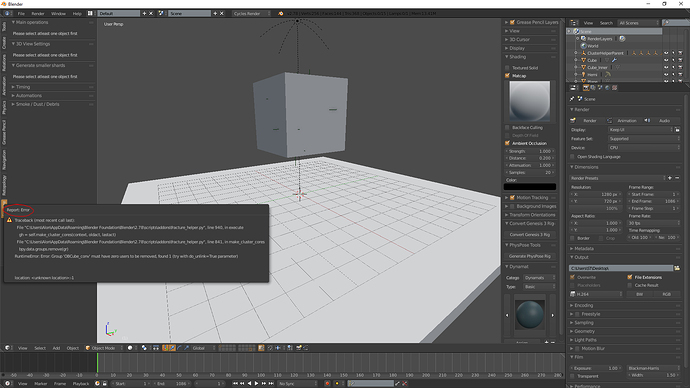Click the Animation render button

pos(624,121)
